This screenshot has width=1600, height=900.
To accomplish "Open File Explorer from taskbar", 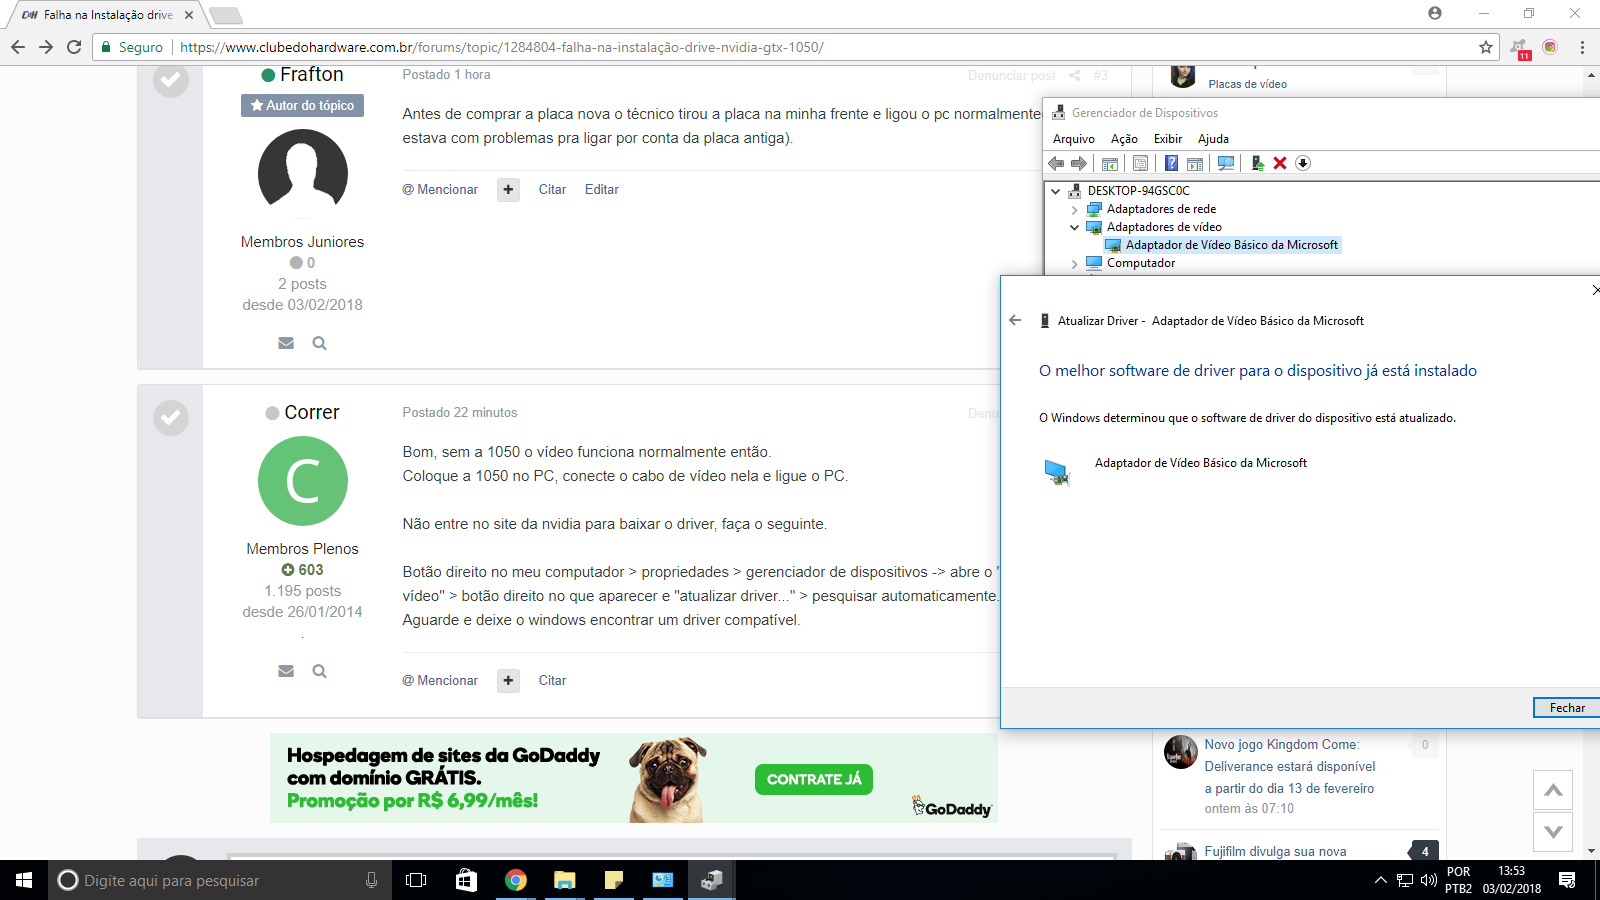I will pos(565,880).
